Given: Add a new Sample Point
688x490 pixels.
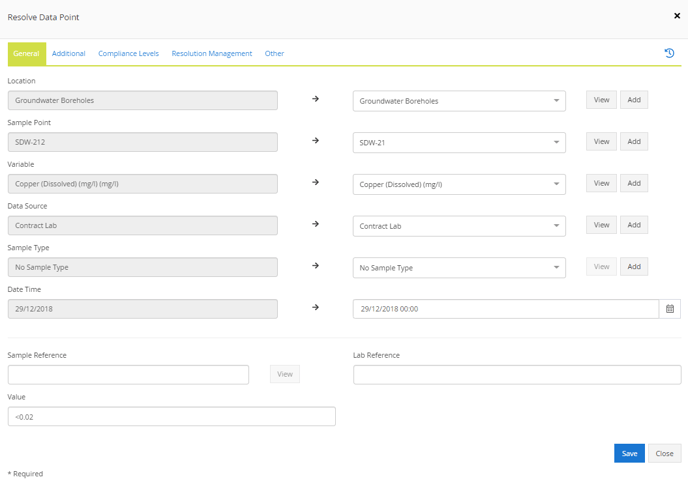Looking at the screenshot, I should [x=634, y=142].
